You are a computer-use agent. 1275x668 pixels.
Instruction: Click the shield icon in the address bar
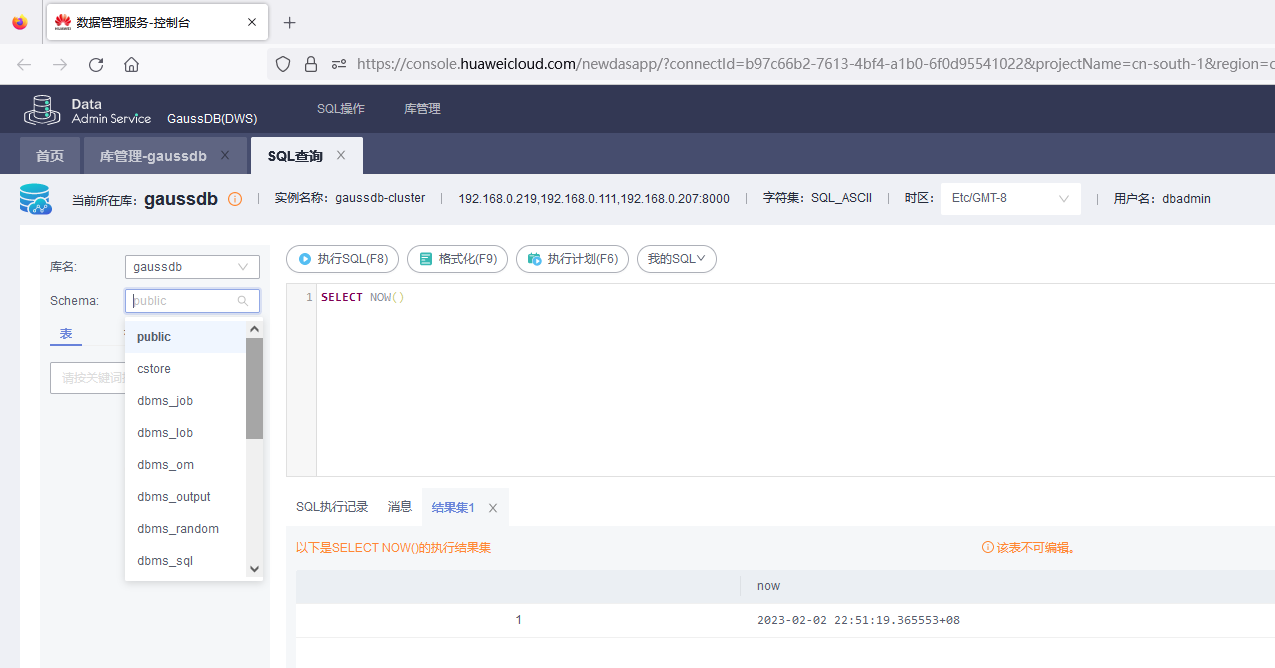(x=283, y=63)
